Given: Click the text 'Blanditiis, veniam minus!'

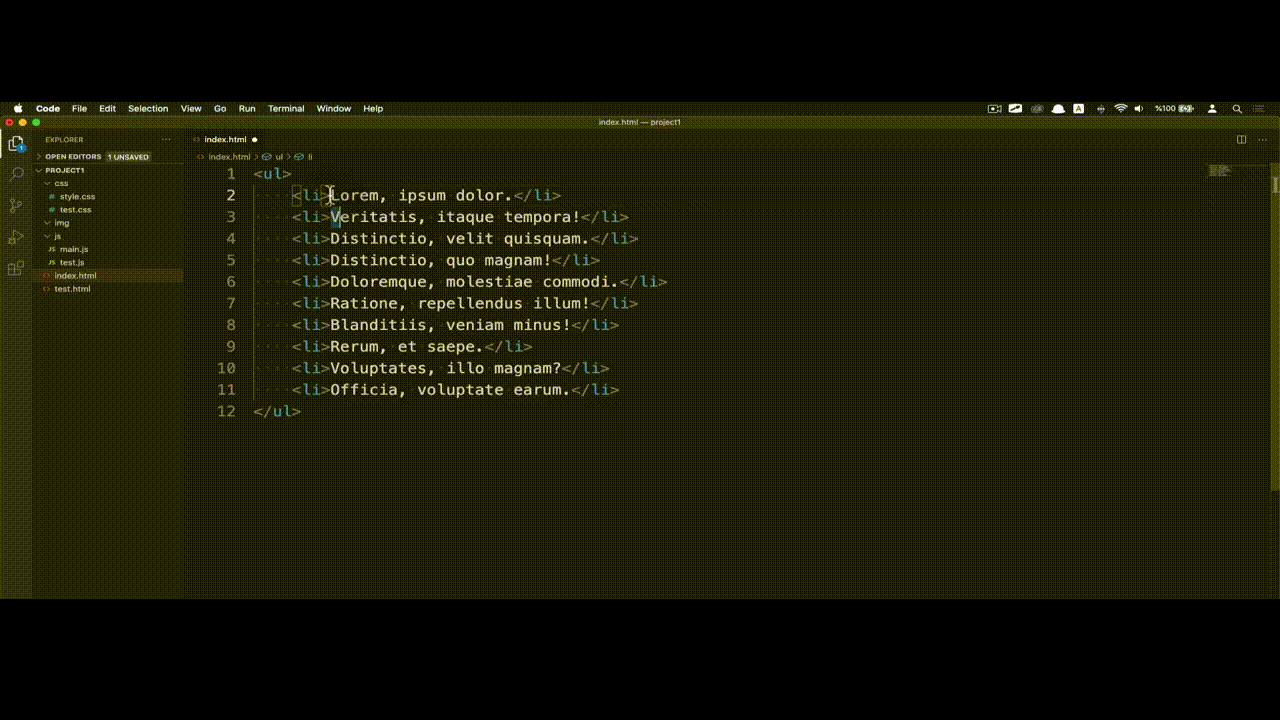Looking at the screenshot, I should (x=450, y=325).
